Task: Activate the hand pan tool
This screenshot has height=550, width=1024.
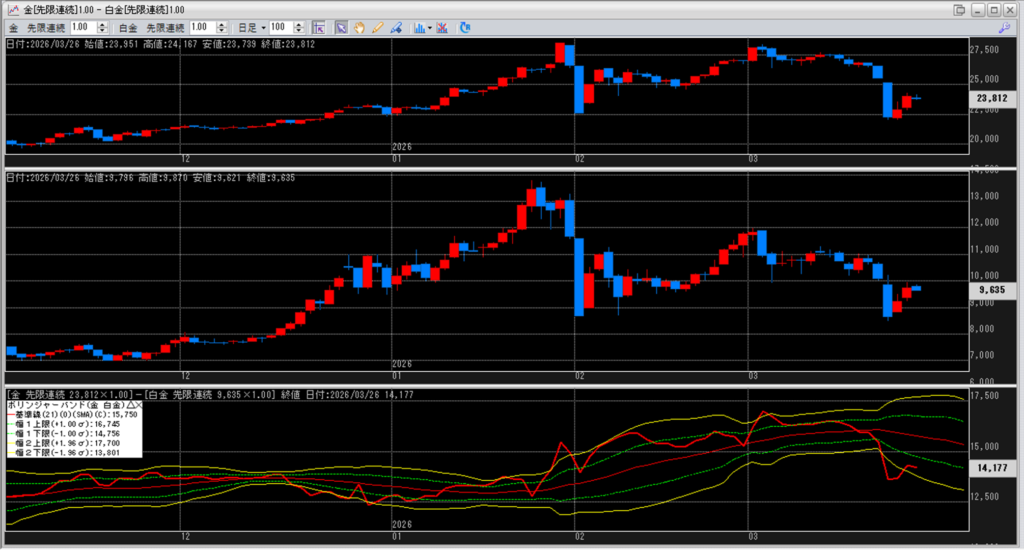Action: (359, 27)
